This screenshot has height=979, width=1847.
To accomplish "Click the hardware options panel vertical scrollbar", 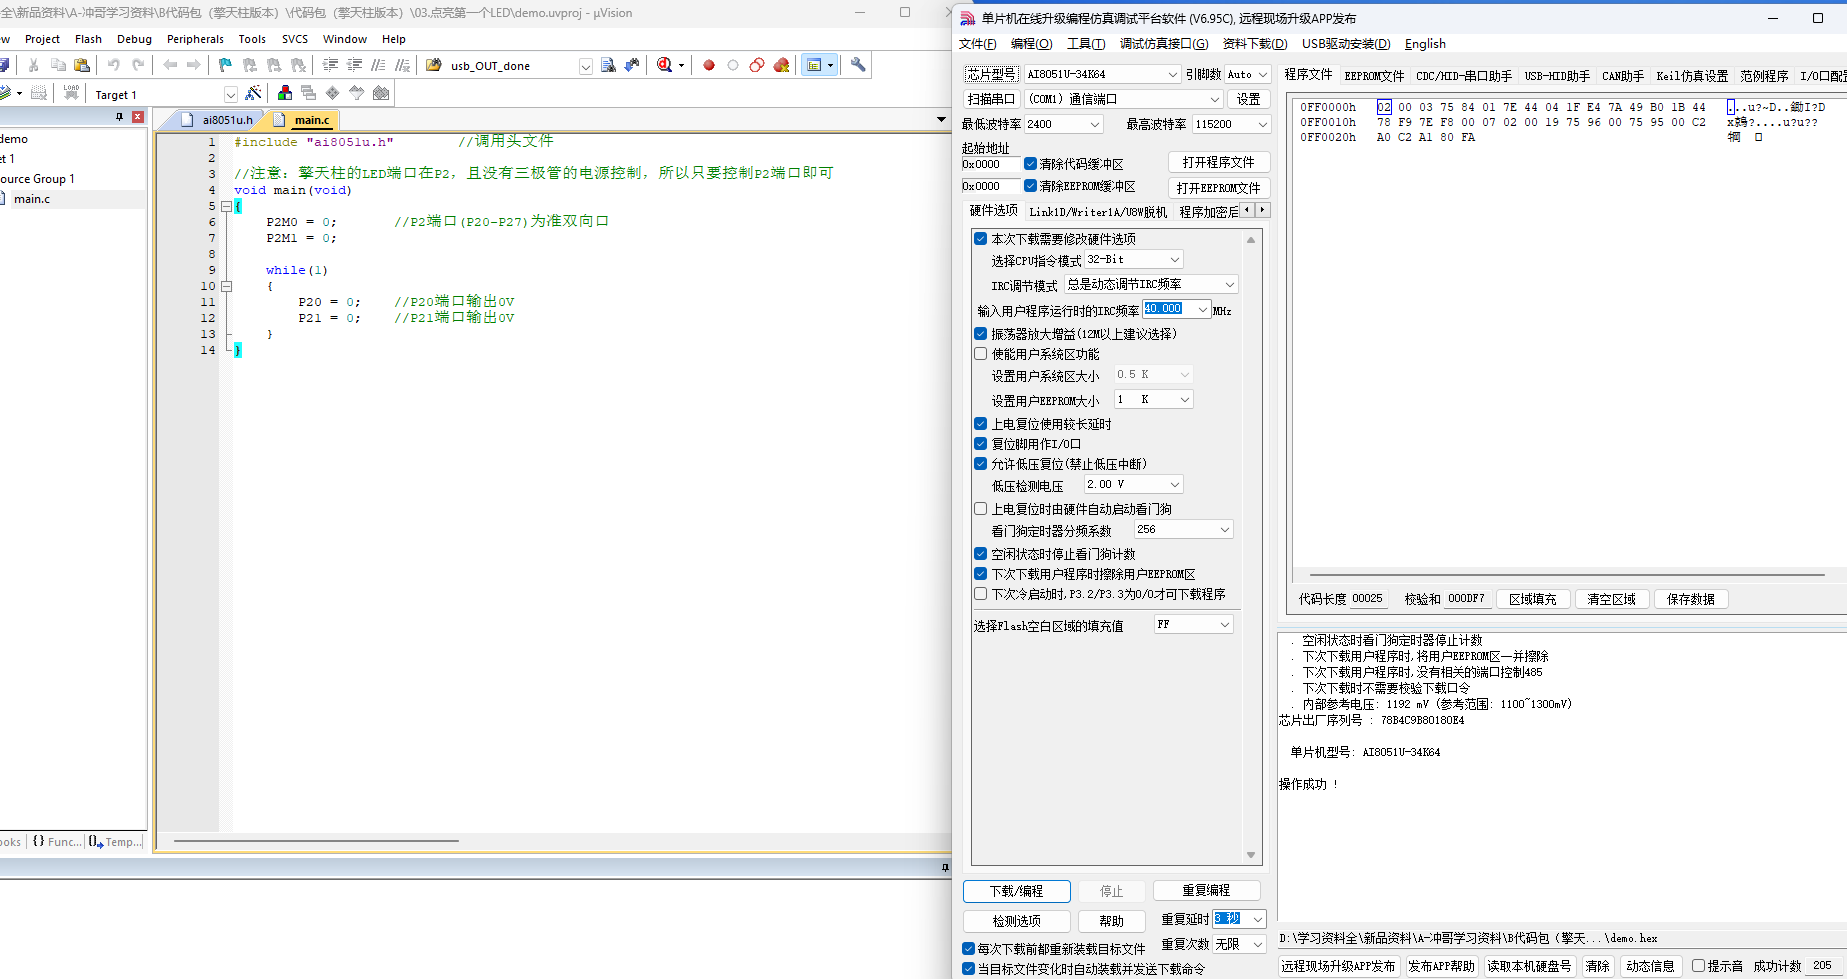I will pyautogui.click(x=1251, y=547).
